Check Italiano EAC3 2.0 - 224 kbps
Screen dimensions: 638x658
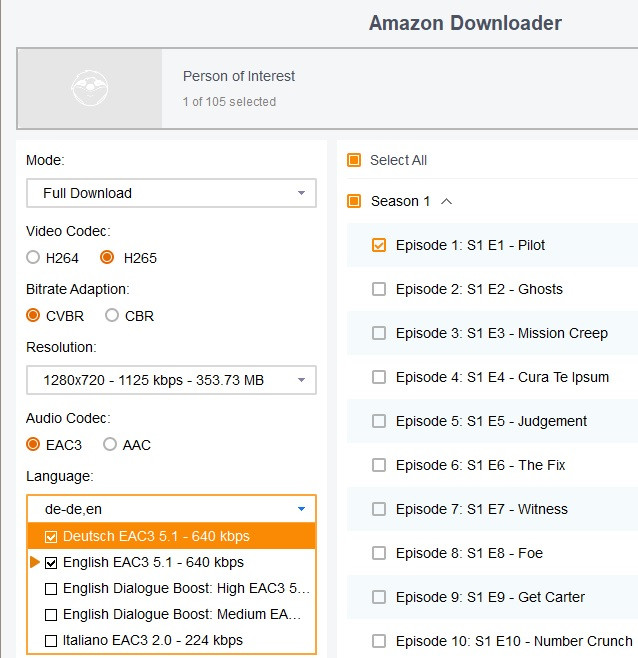52,640
